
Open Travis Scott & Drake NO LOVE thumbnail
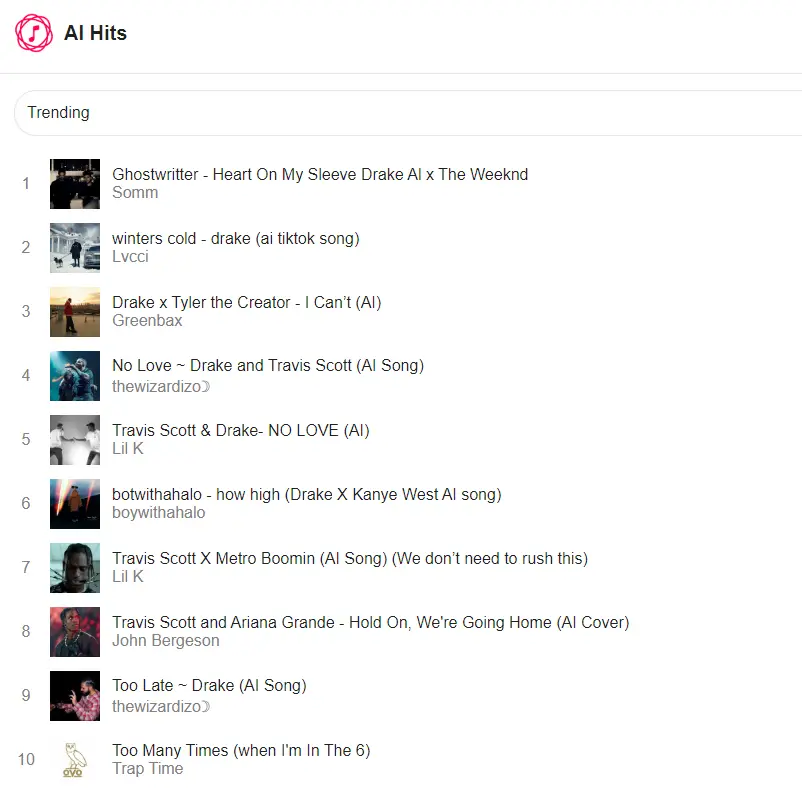click(x=75, y=440)
